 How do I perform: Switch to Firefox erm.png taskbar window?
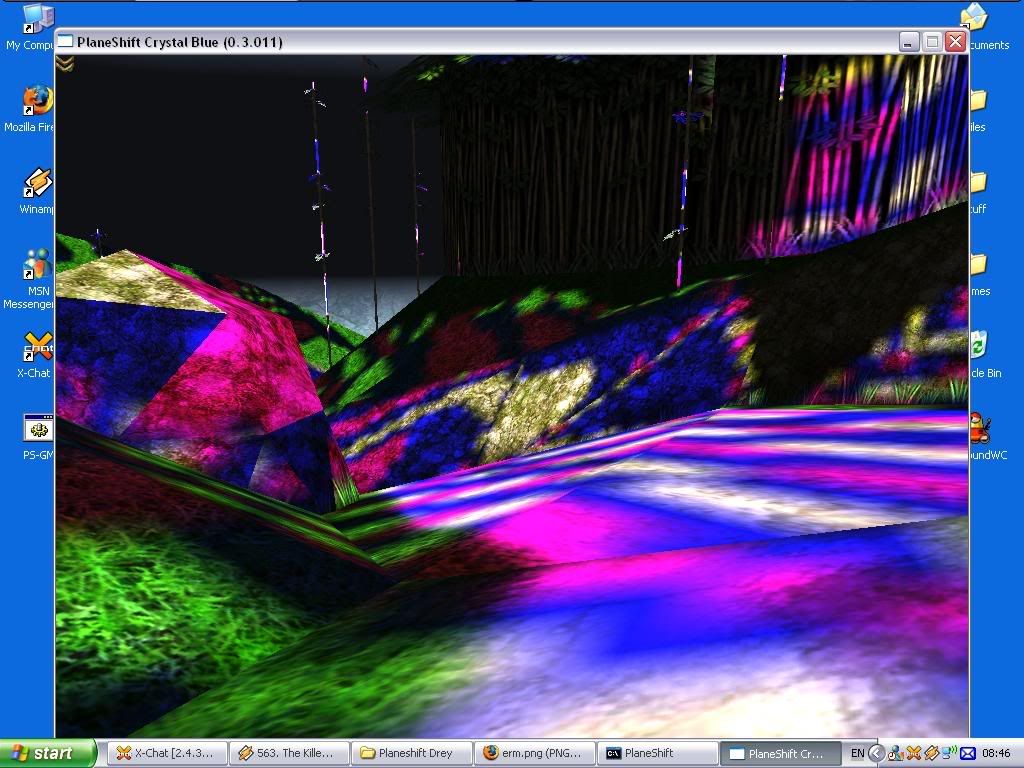(x=533, y=753)
